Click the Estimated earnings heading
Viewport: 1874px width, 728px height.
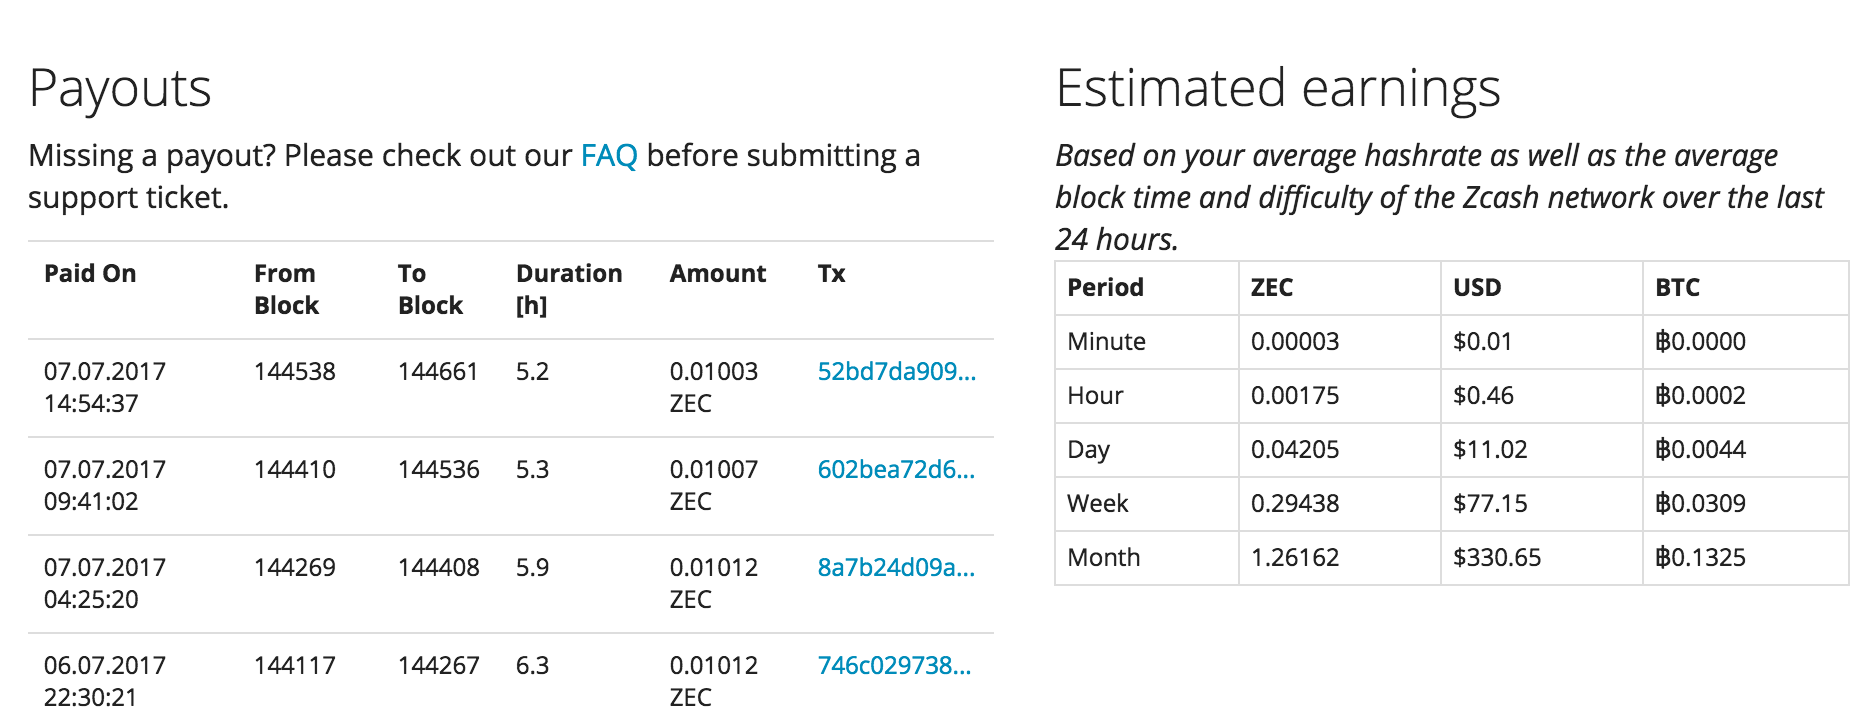pyautogui.click(x=1277, y=88)
